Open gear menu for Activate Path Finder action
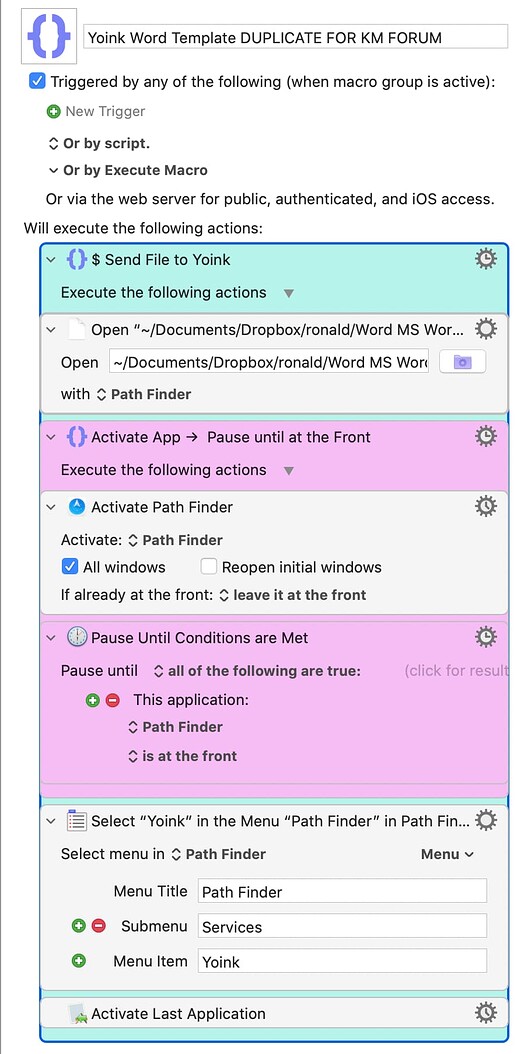The image size is (517, 1054). tap(485, 506)
